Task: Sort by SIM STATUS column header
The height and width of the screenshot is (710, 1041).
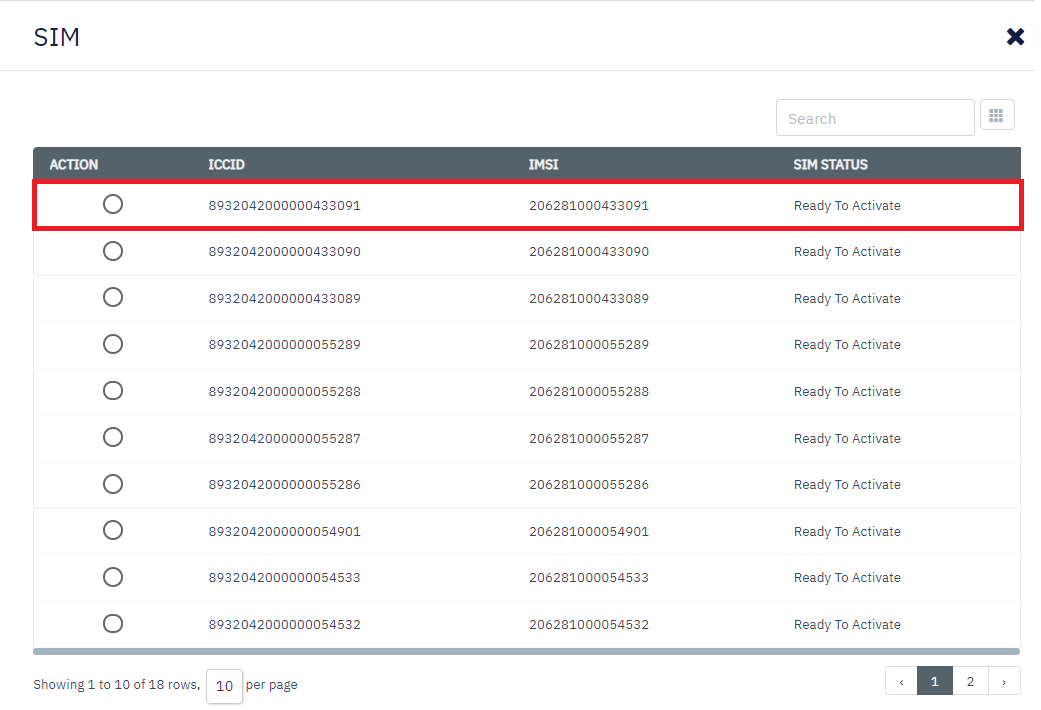Action: (830, 165)
